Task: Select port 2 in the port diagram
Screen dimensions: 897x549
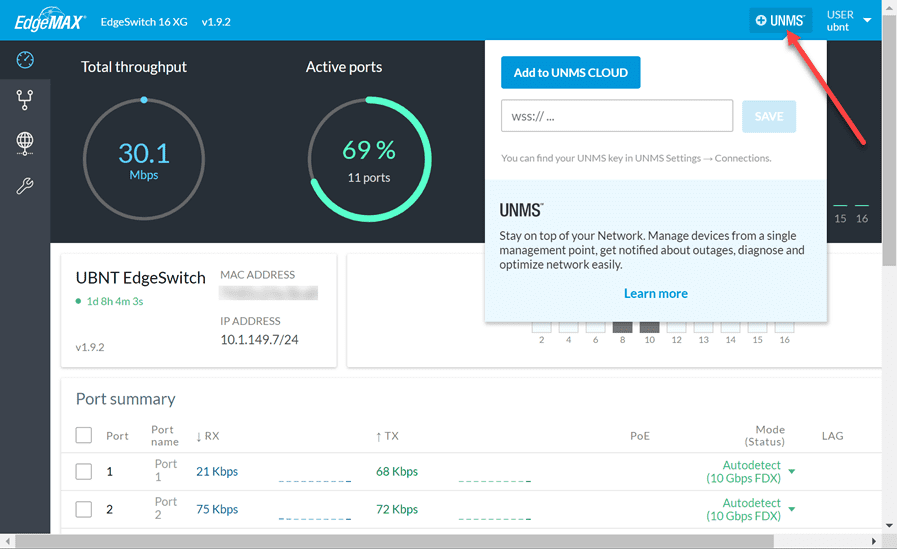Action: (x=541, y=328)
